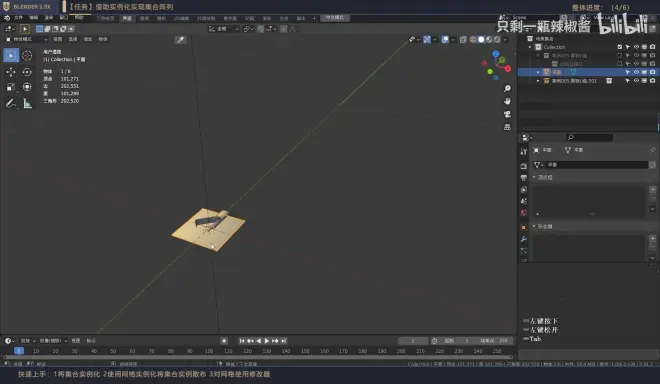Click frame 100 on the timeline ruler
Viewport: 660px width, 384px height.
point(209,351)
